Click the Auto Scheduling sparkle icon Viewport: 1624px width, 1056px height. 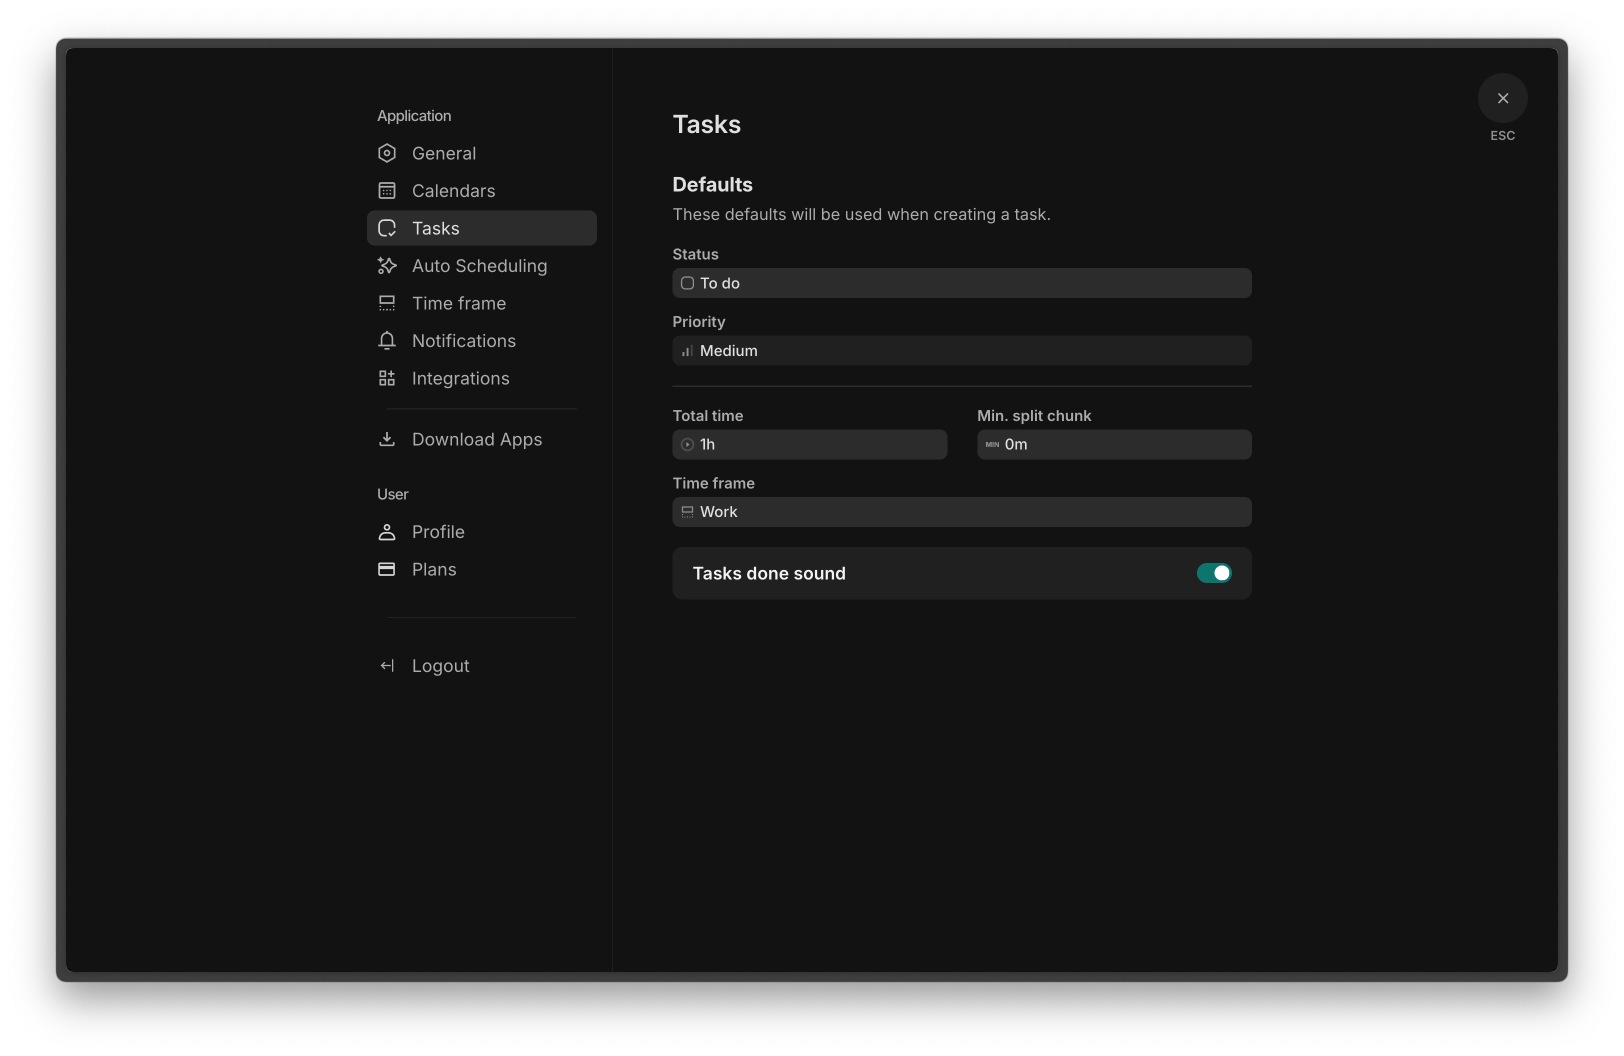click(387, 266)
